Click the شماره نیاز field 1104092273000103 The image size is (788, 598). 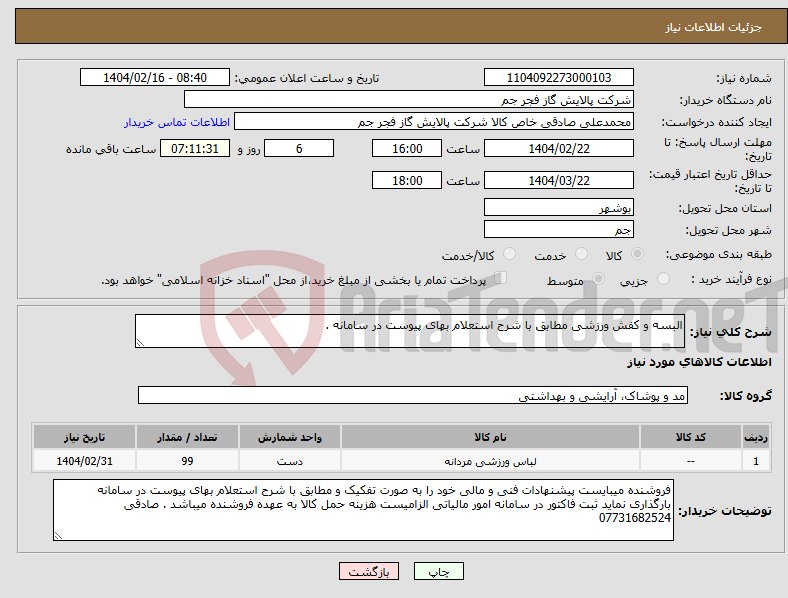point(558,78)
